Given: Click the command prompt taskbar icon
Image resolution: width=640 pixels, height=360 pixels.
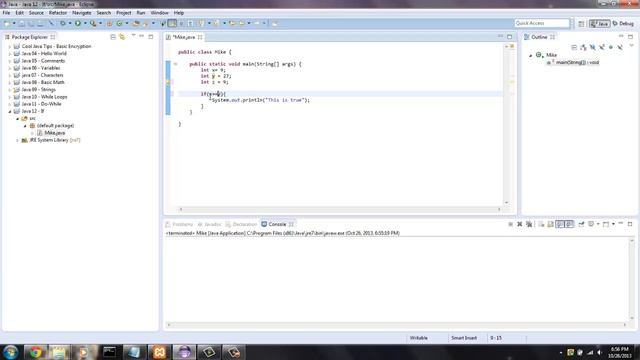Looking at the screenshot, I should 109,352.
